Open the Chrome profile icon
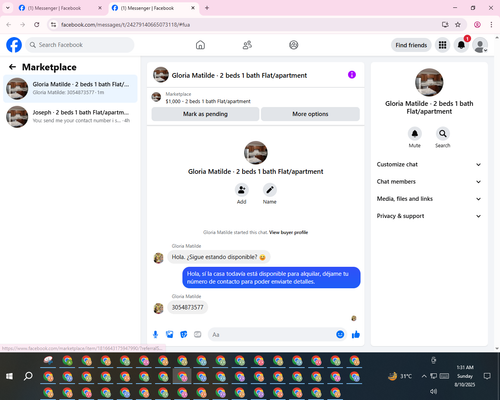The width and height of the screenshot is (500, 400). point(477,25)
